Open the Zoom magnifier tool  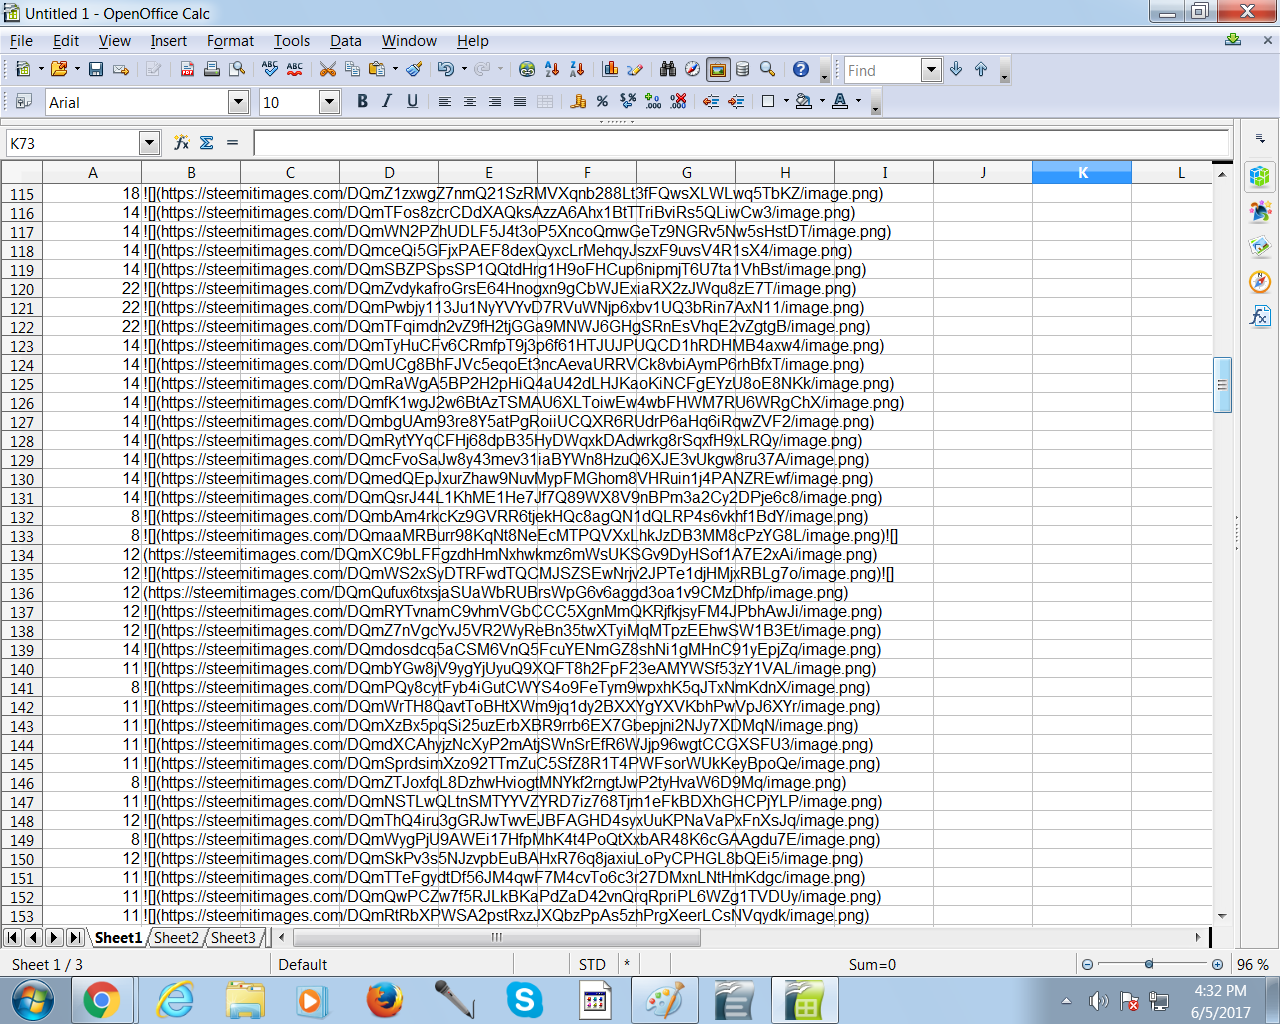pos(768,69)
